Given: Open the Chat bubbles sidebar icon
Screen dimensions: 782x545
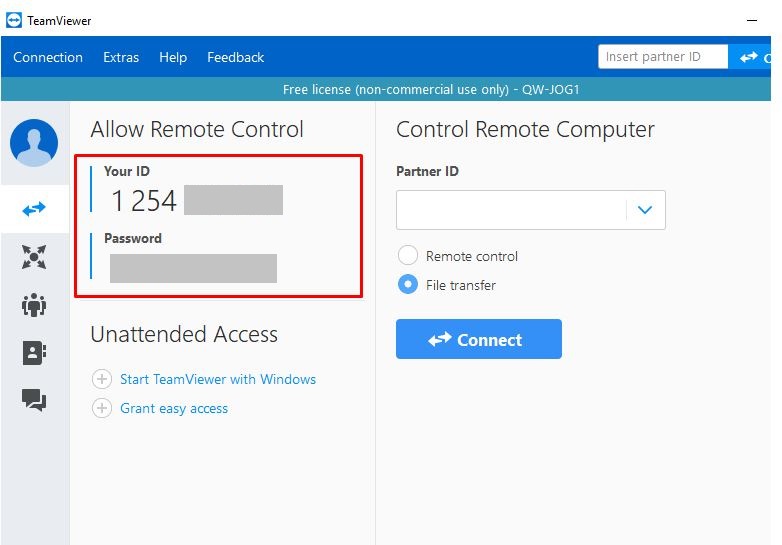Looking at the screenshot, I should pos(34,400).
